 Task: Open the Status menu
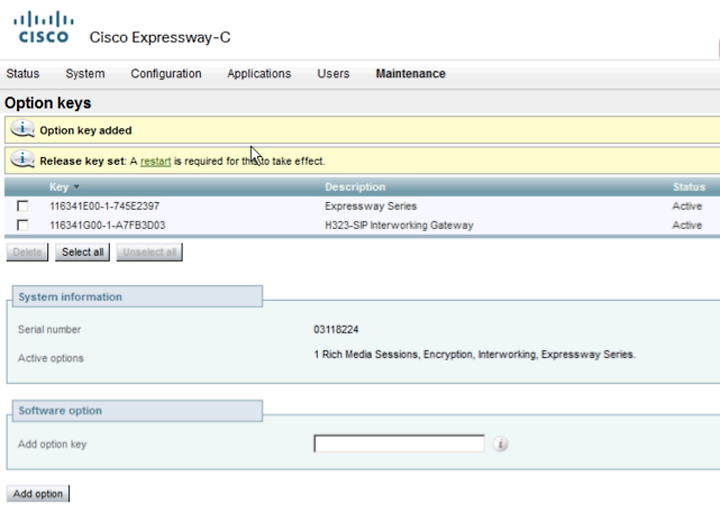click(x=22, y=73)
